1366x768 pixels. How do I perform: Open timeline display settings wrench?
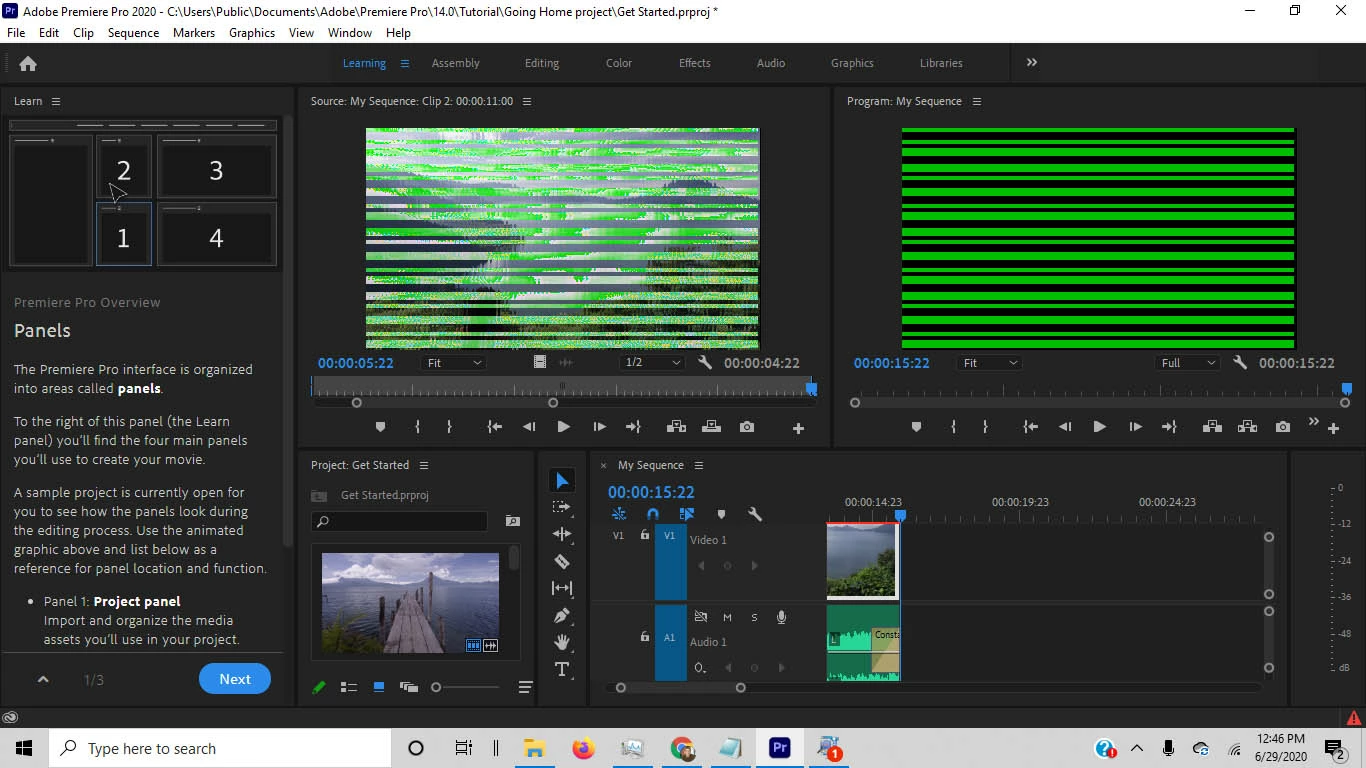click(x=755, y=514)
